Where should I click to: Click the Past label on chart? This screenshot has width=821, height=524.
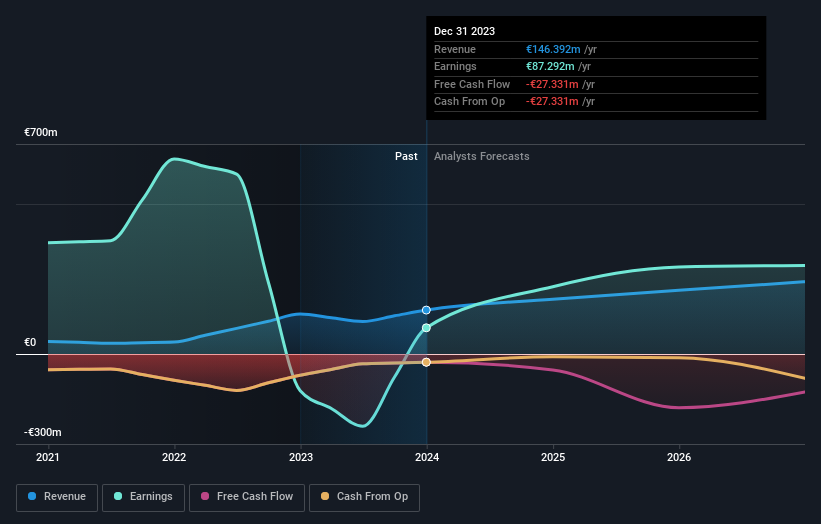click(x=406, y=156)
